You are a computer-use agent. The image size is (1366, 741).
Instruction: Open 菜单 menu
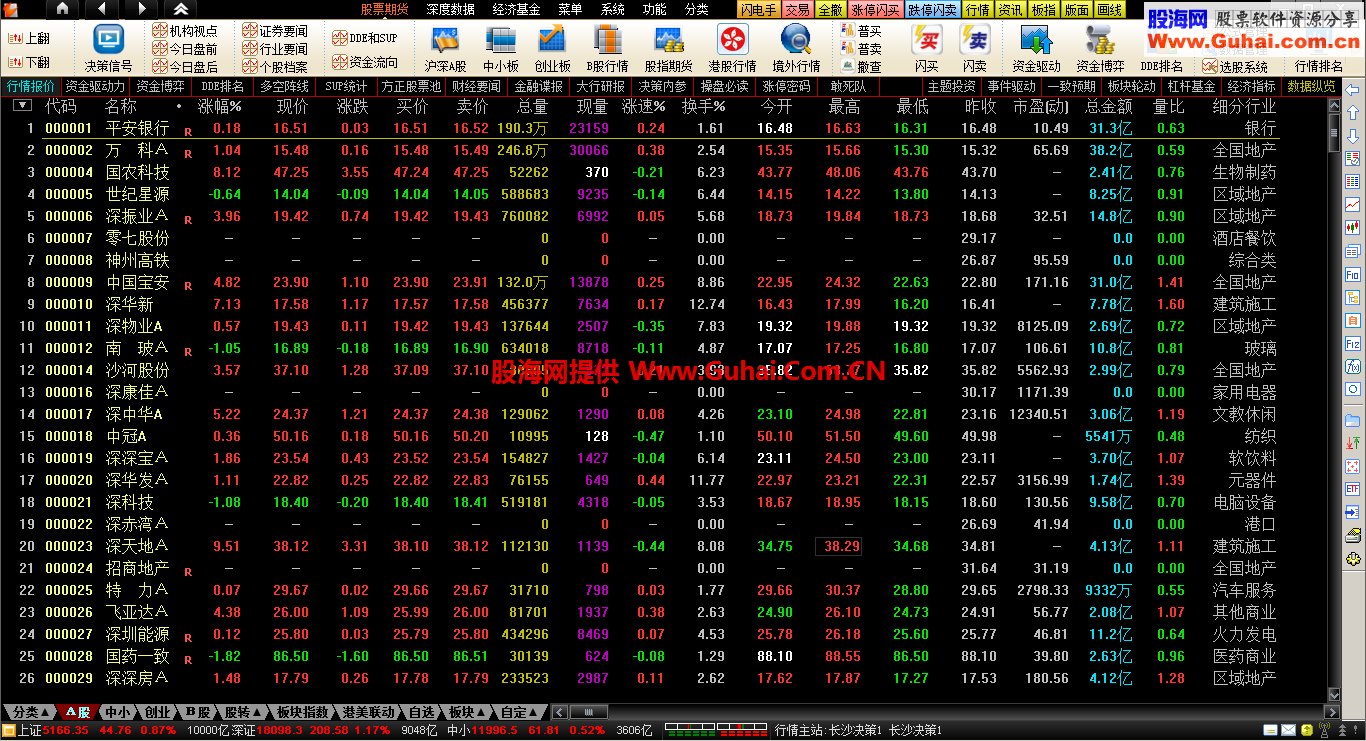pyautogui.click(x=570, y=9)
